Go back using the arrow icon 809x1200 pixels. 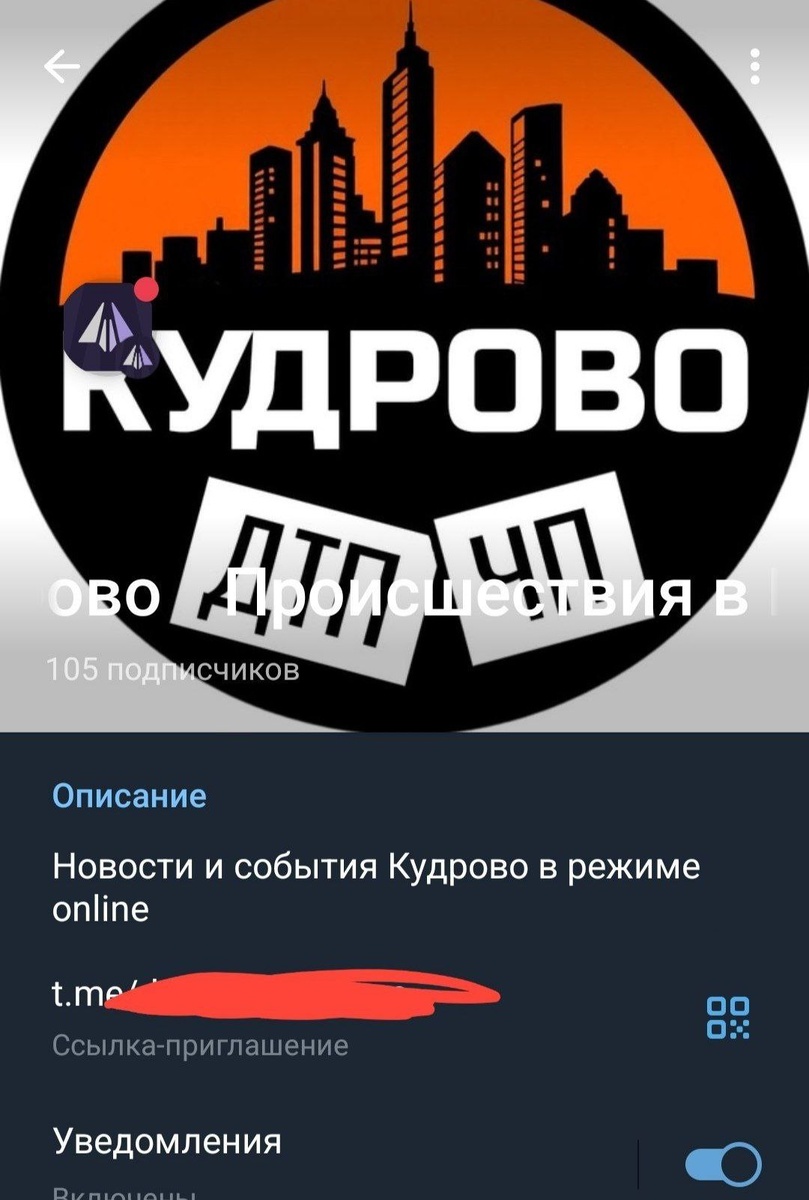[61, 67]
